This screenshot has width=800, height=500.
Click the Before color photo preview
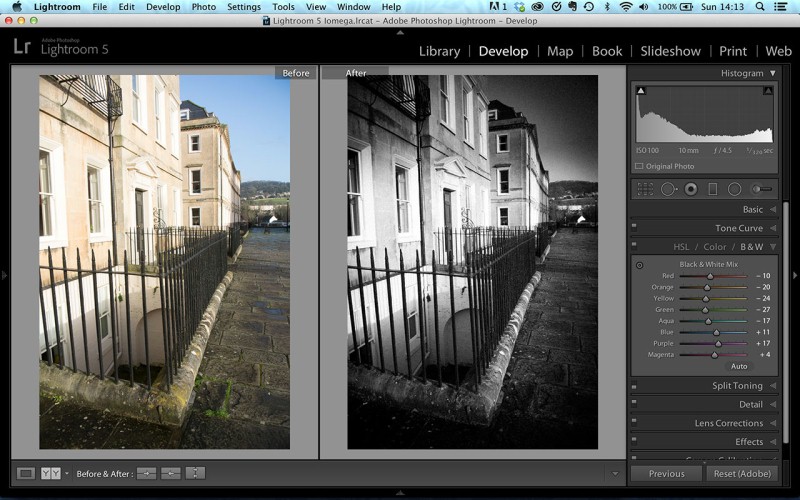pos(164,262)
